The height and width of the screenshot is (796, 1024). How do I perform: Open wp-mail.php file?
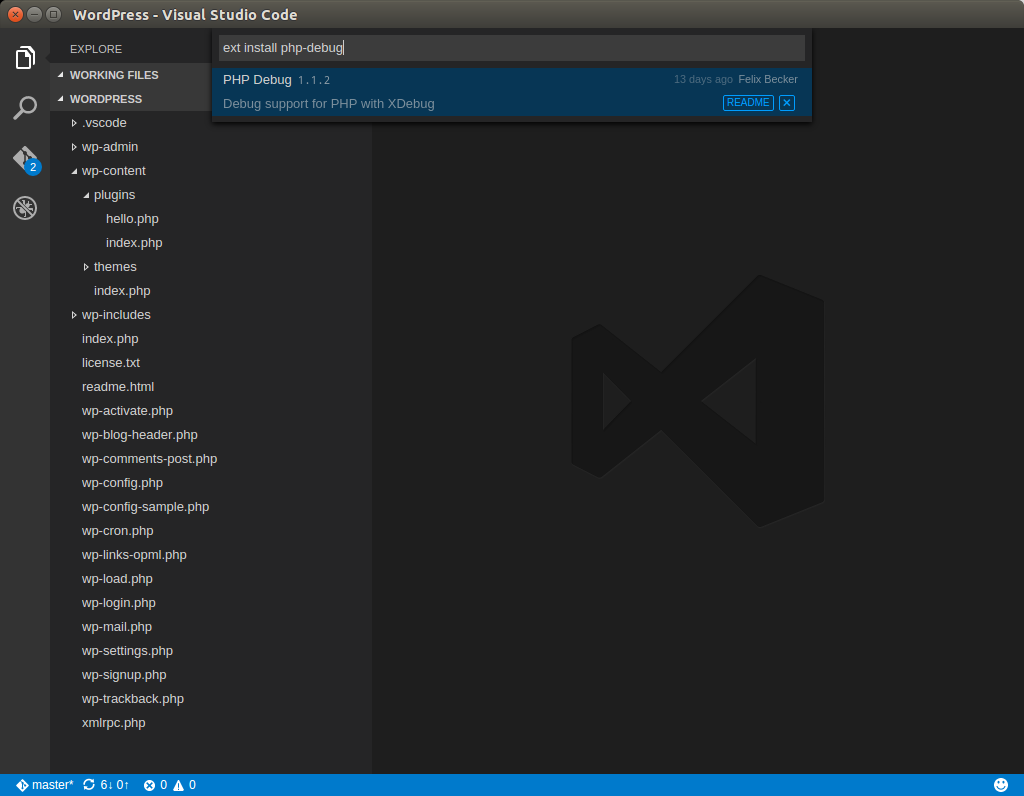point(117,627)
